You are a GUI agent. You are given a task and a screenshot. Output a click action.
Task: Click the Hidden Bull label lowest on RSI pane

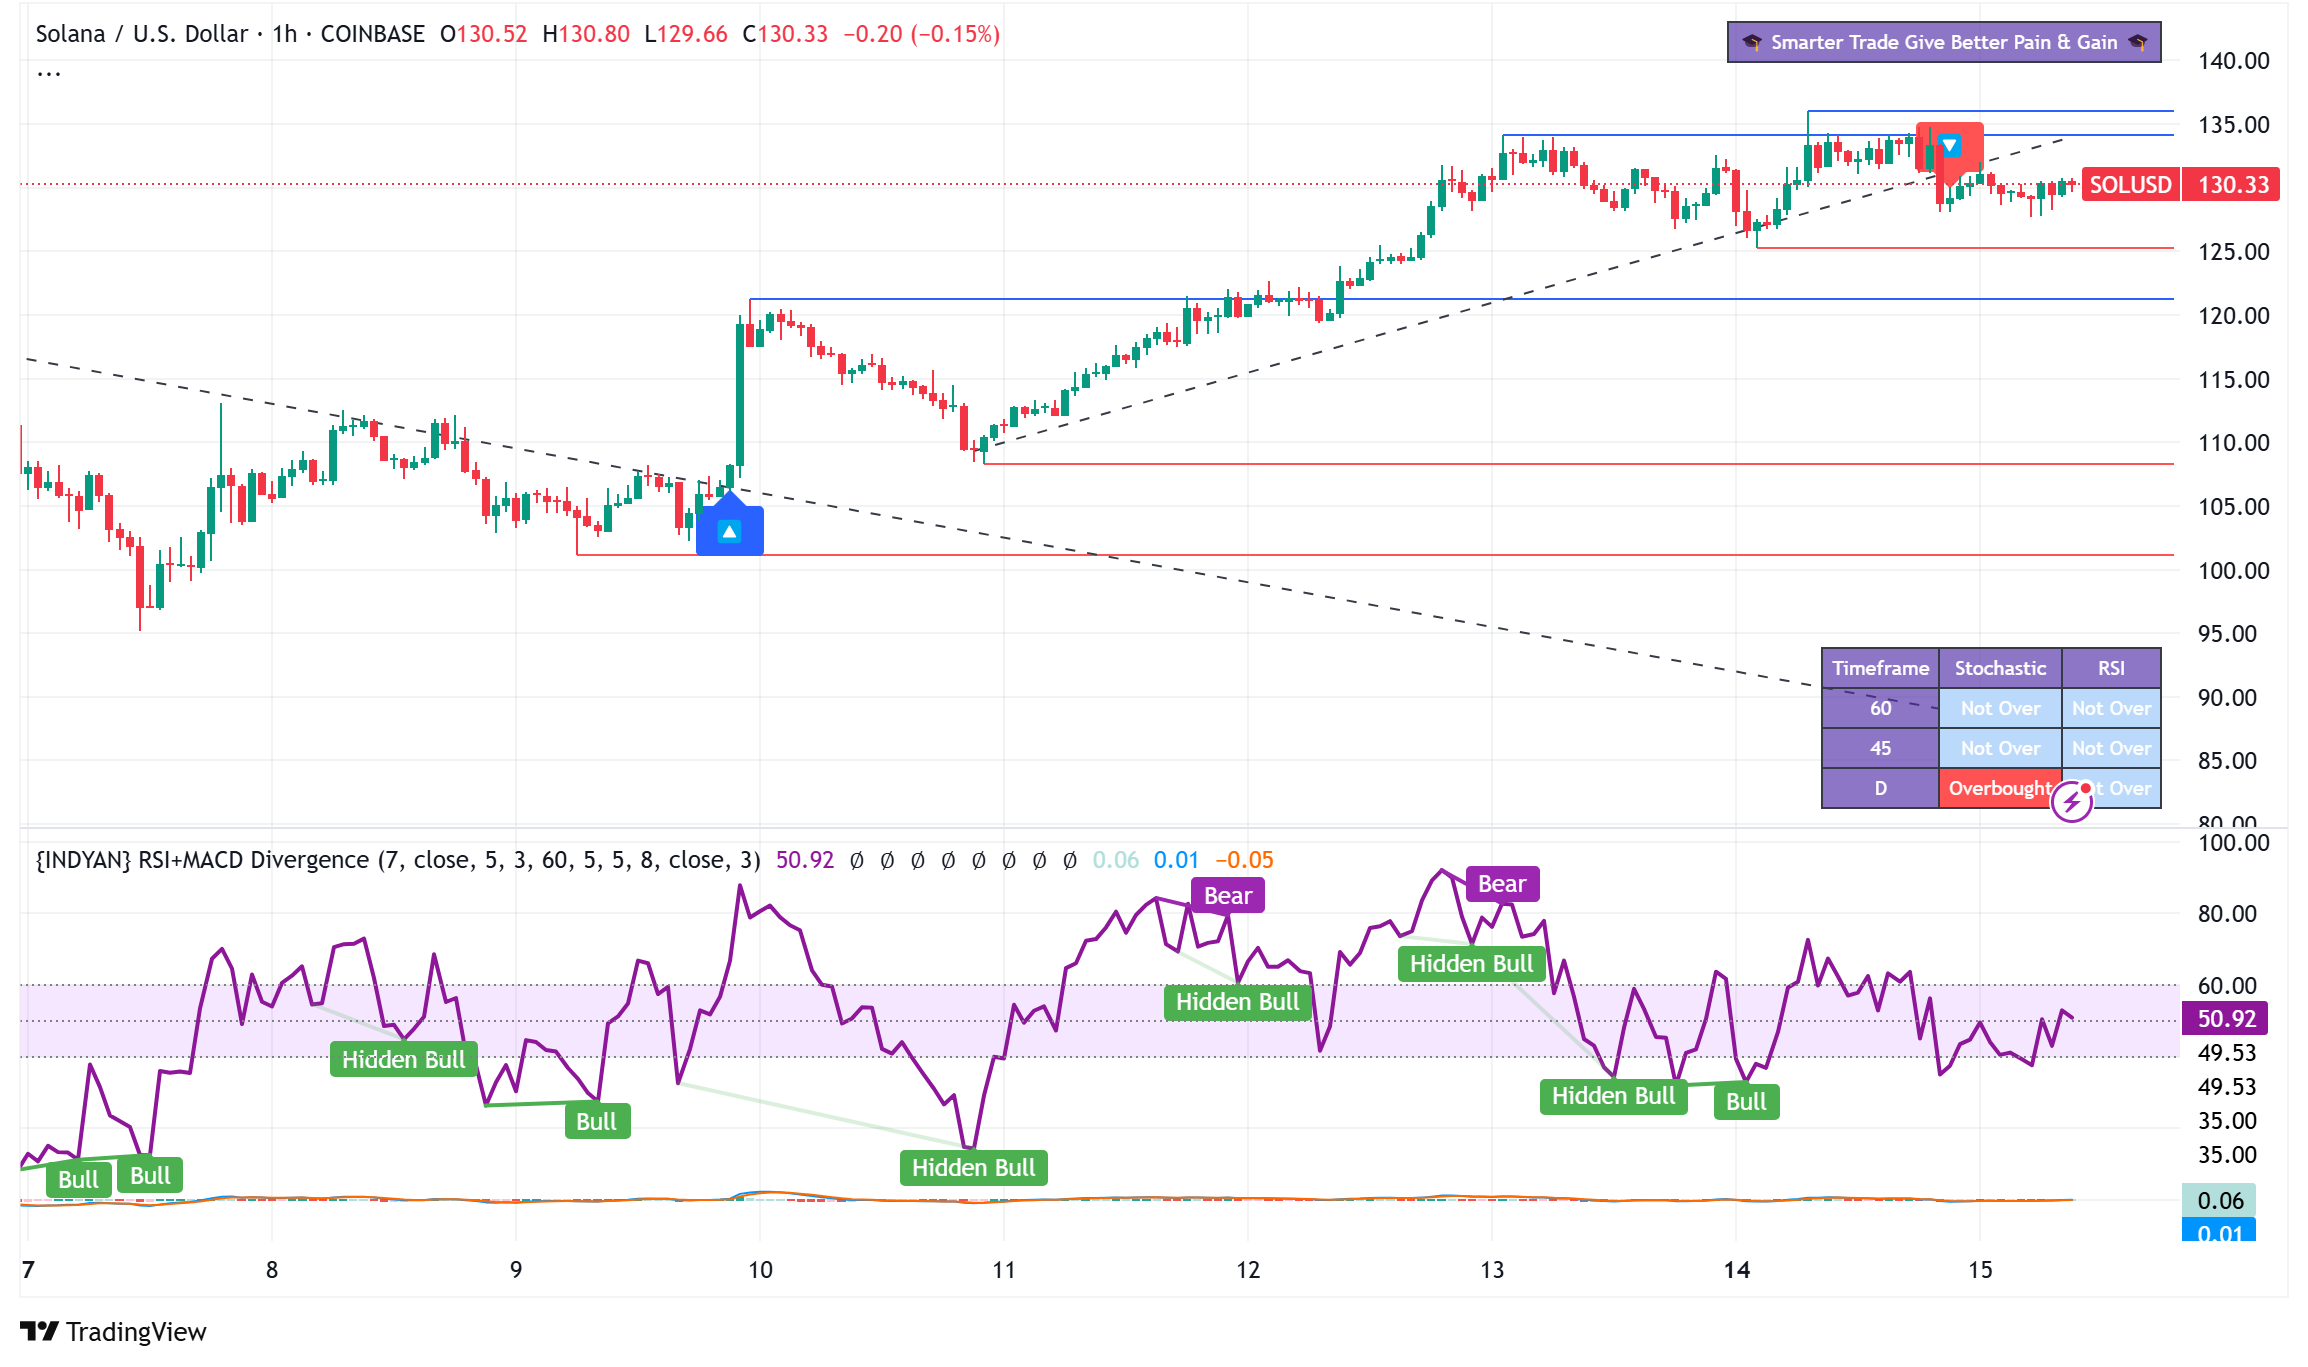[974, 1168]
